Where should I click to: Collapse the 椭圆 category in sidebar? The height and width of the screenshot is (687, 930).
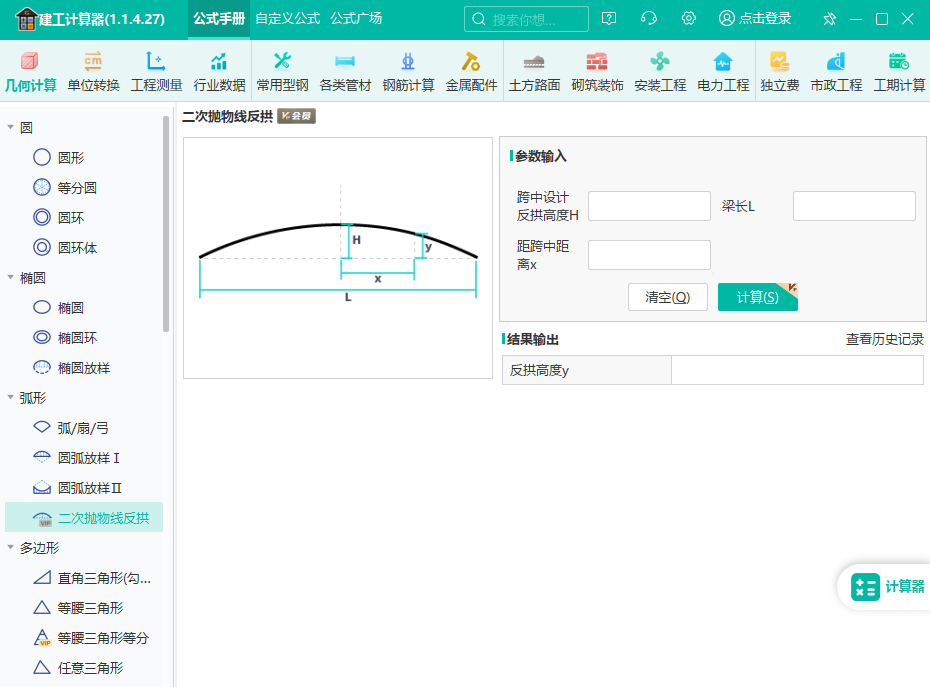tap(11, 277)
